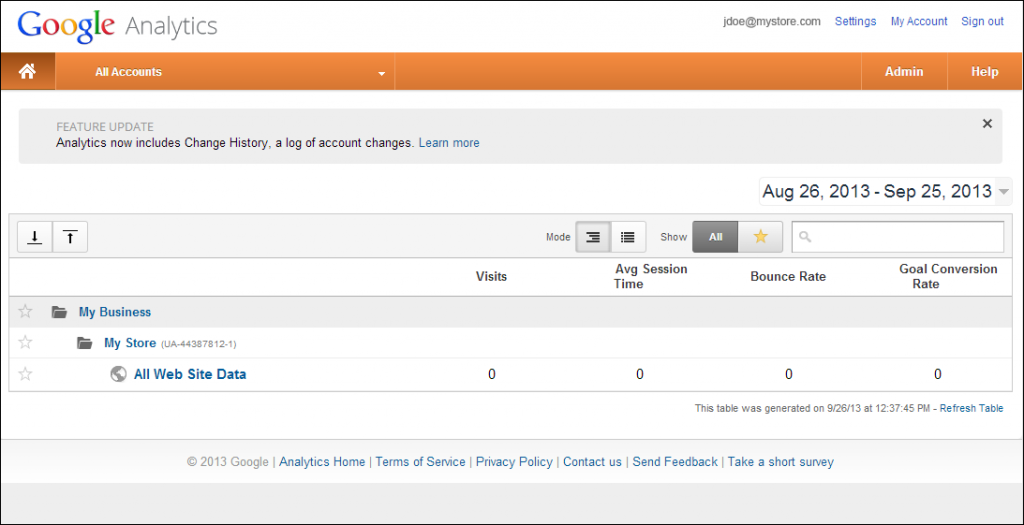Open the My Business account link

[115, 312]
